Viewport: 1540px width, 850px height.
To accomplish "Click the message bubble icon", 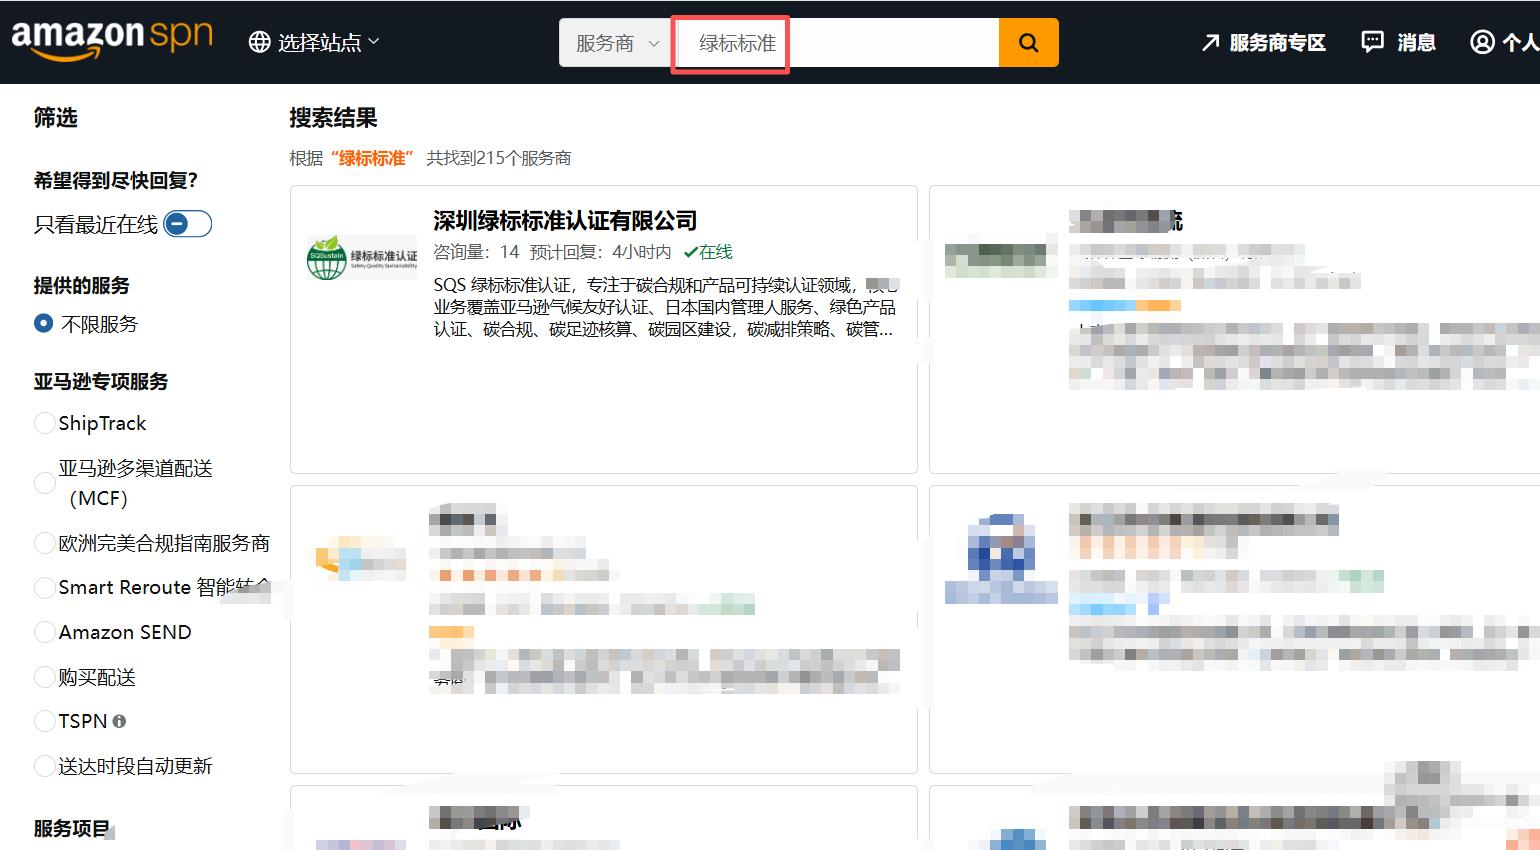I will click(x=1373, y=42).
